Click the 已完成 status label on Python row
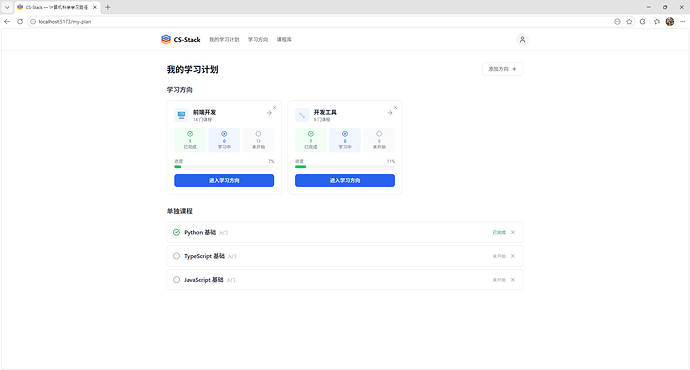This screenshot has width=690, height=370. [499, 232]
